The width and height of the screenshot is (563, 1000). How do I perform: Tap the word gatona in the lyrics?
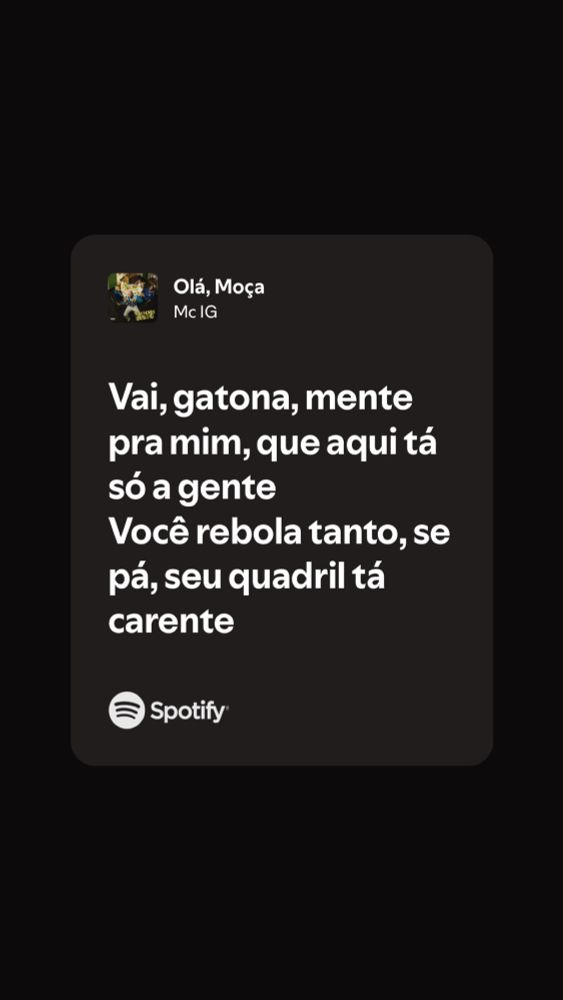click(233, 401)
